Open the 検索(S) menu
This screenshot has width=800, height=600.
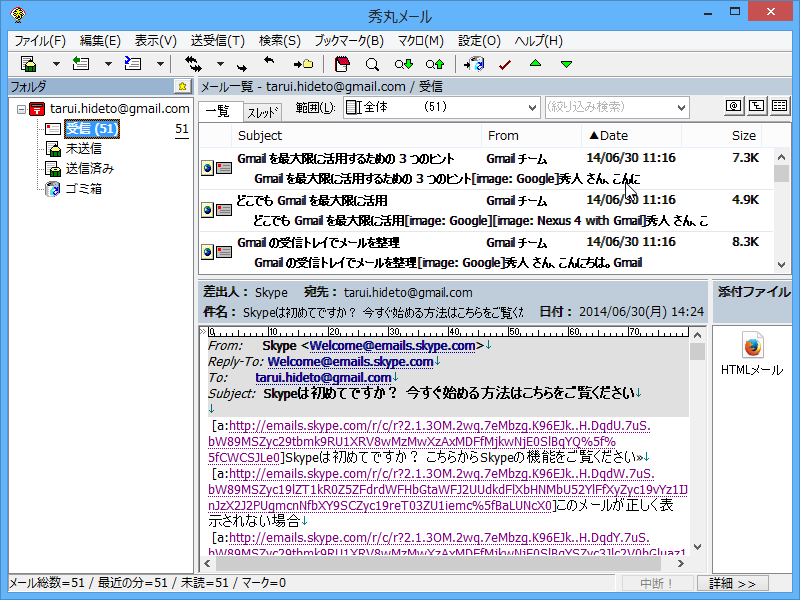(x=280, y=41)
